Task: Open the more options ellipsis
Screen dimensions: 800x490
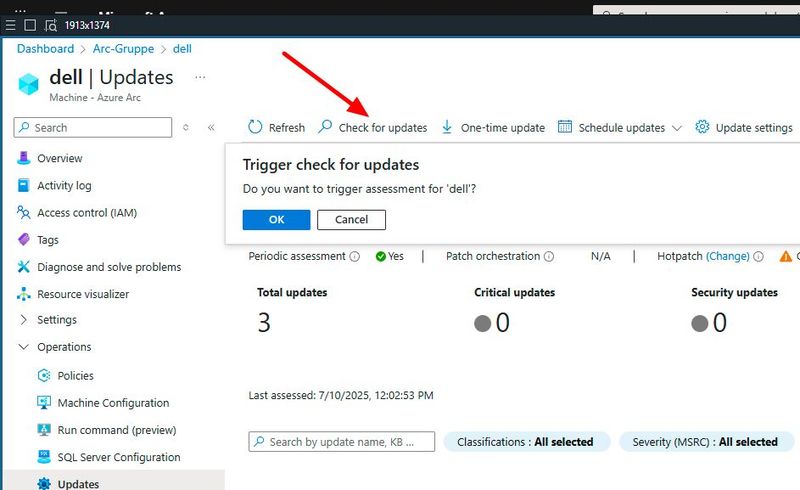Action: click(x=200, y=78)
